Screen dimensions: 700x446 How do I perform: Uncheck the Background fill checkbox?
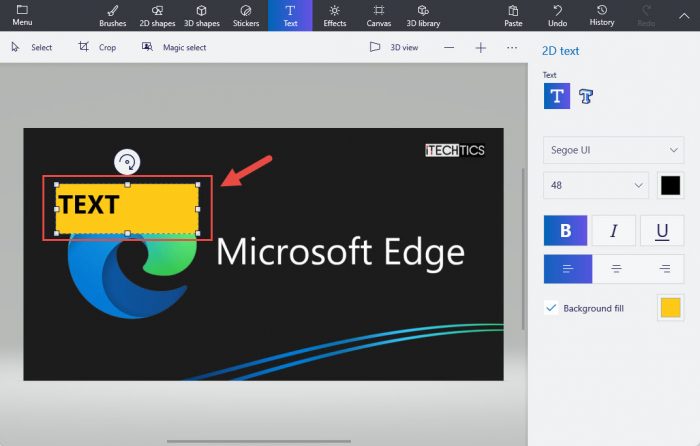tap(551, 308)
